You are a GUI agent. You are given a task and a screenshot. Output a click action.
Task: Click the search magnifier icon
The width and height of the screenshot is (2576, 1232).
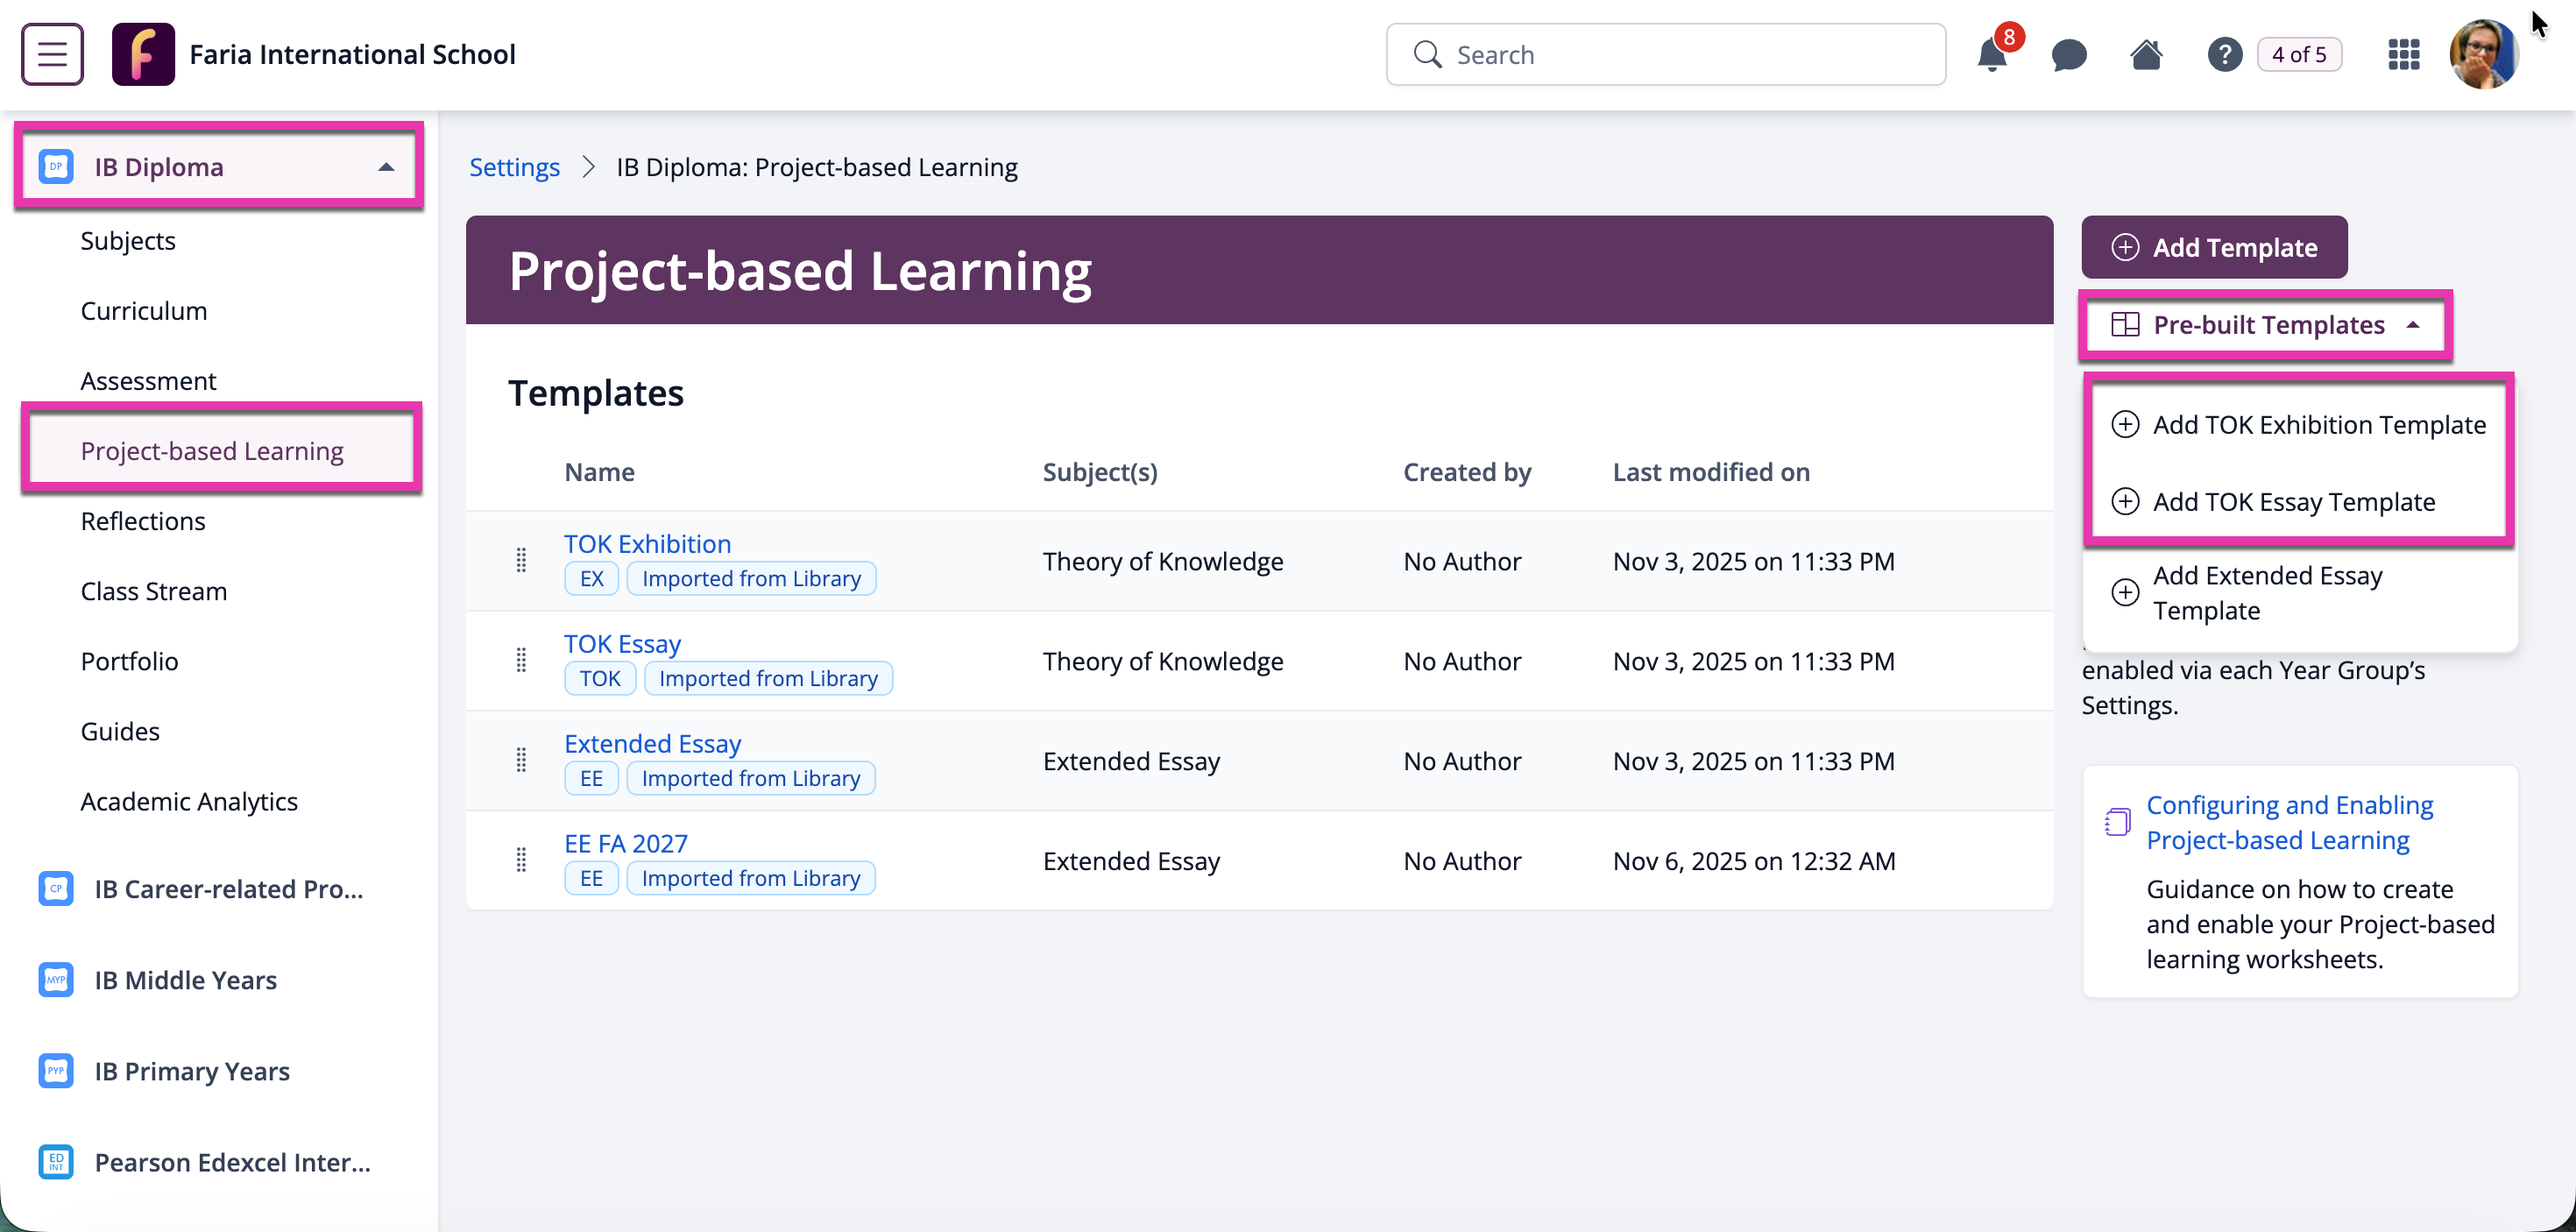1427,54
